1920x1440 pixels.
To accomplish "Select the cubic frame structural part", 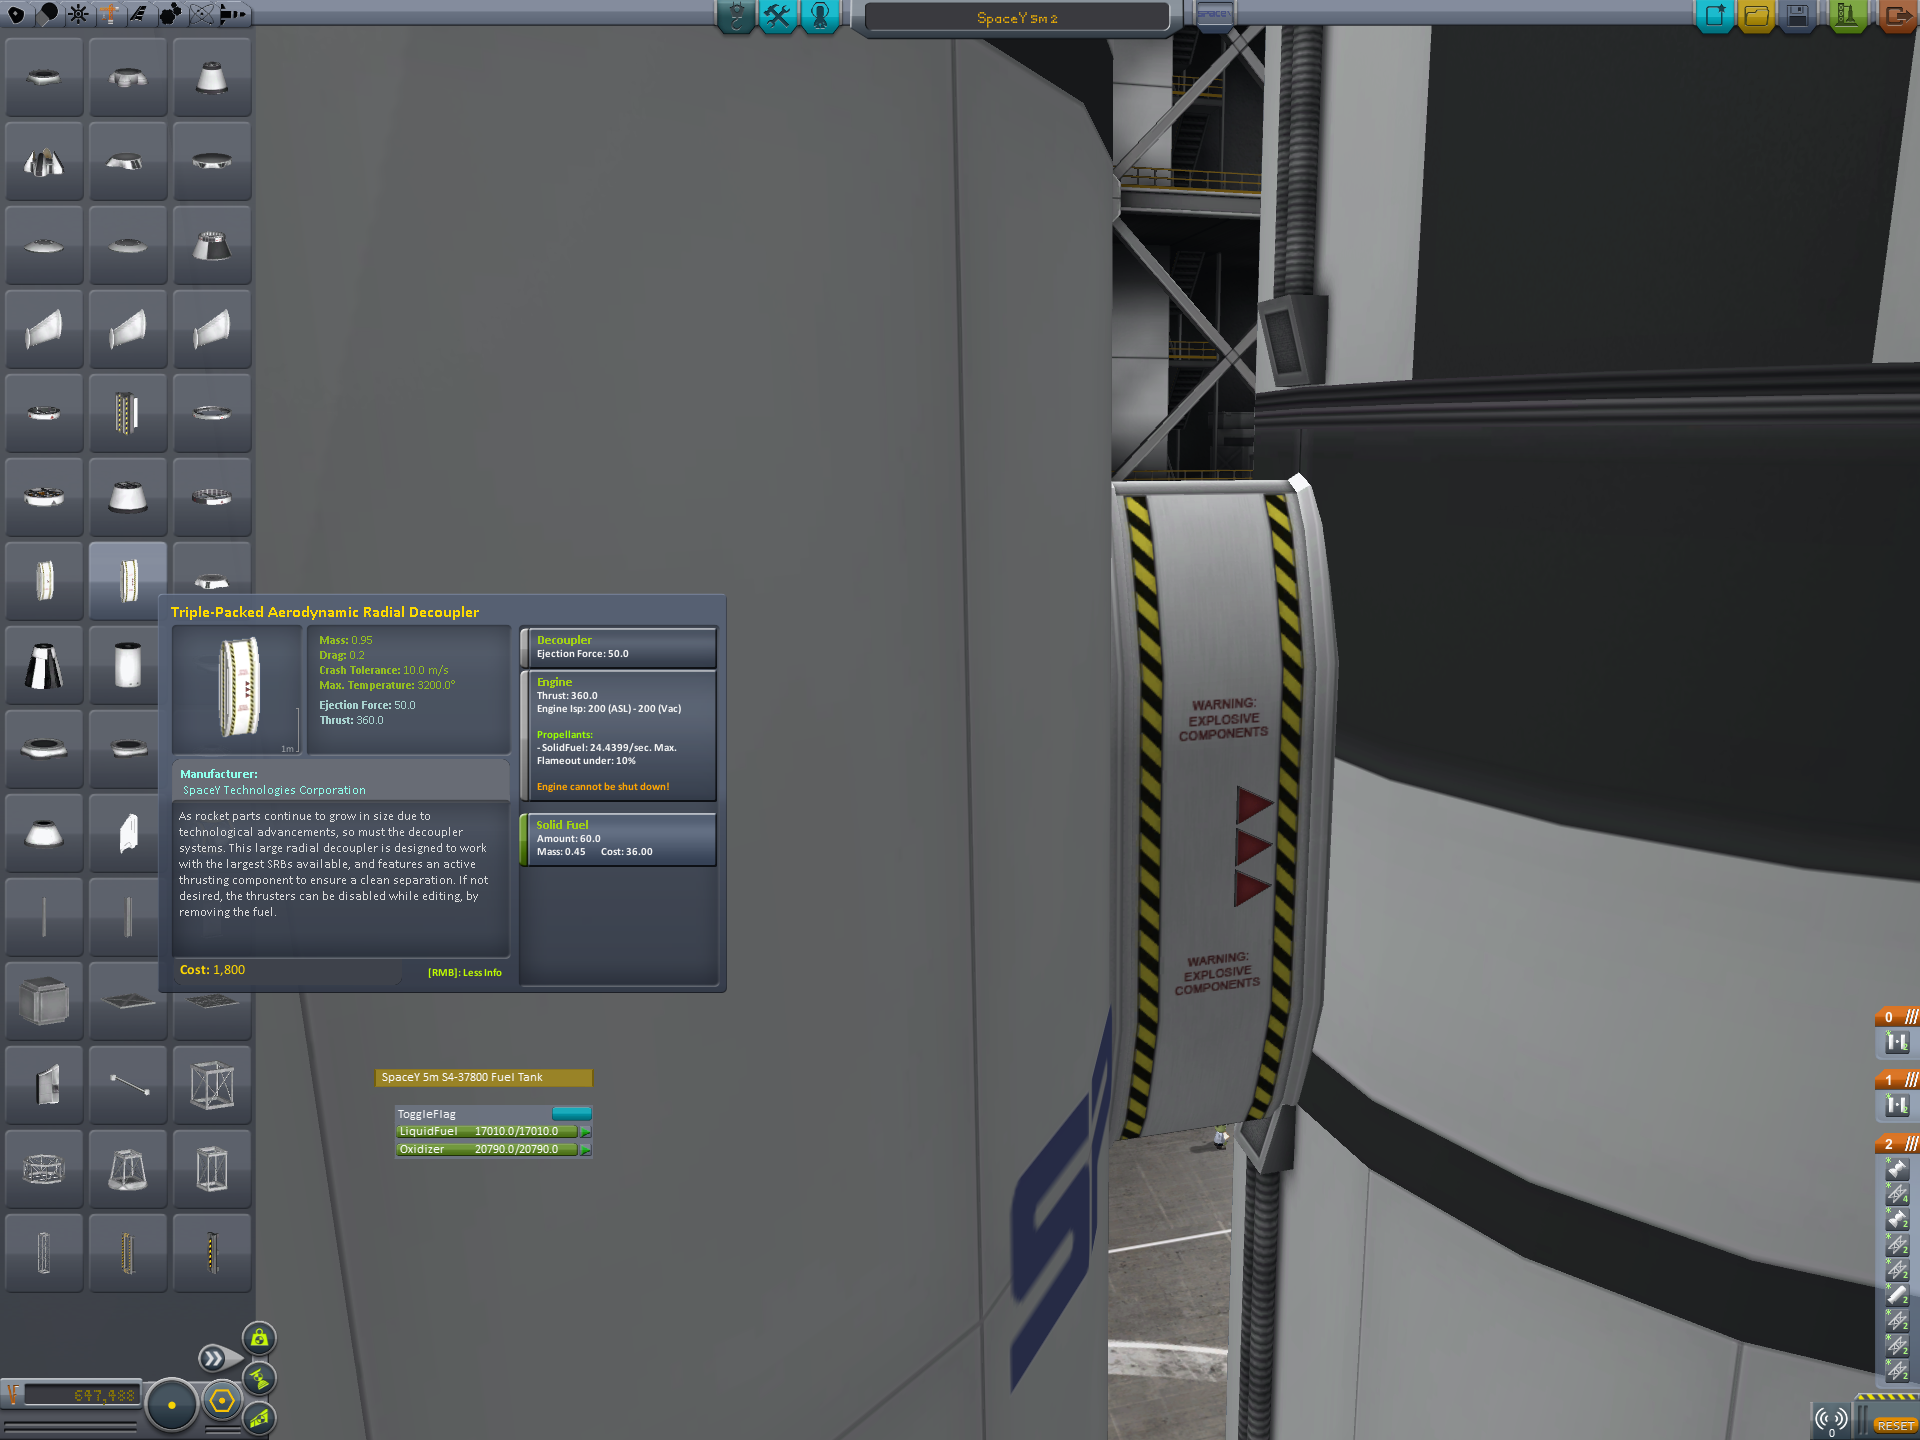I will [x=212, y=1085].
